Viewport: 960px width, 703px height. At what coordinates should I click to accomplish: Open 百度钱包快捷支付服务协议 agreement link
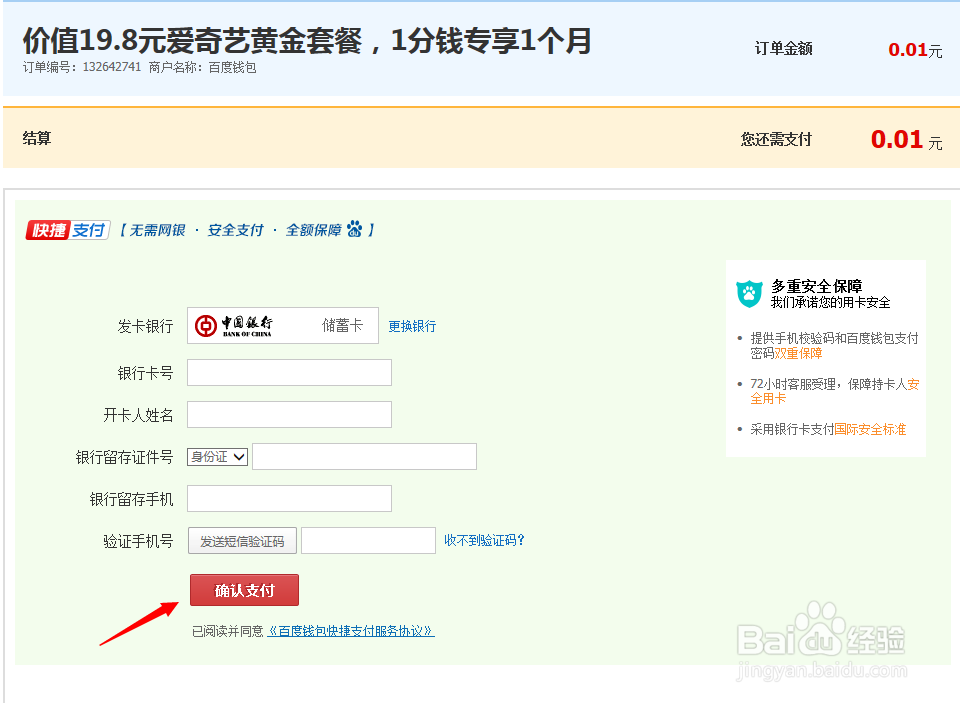(351, 631)
